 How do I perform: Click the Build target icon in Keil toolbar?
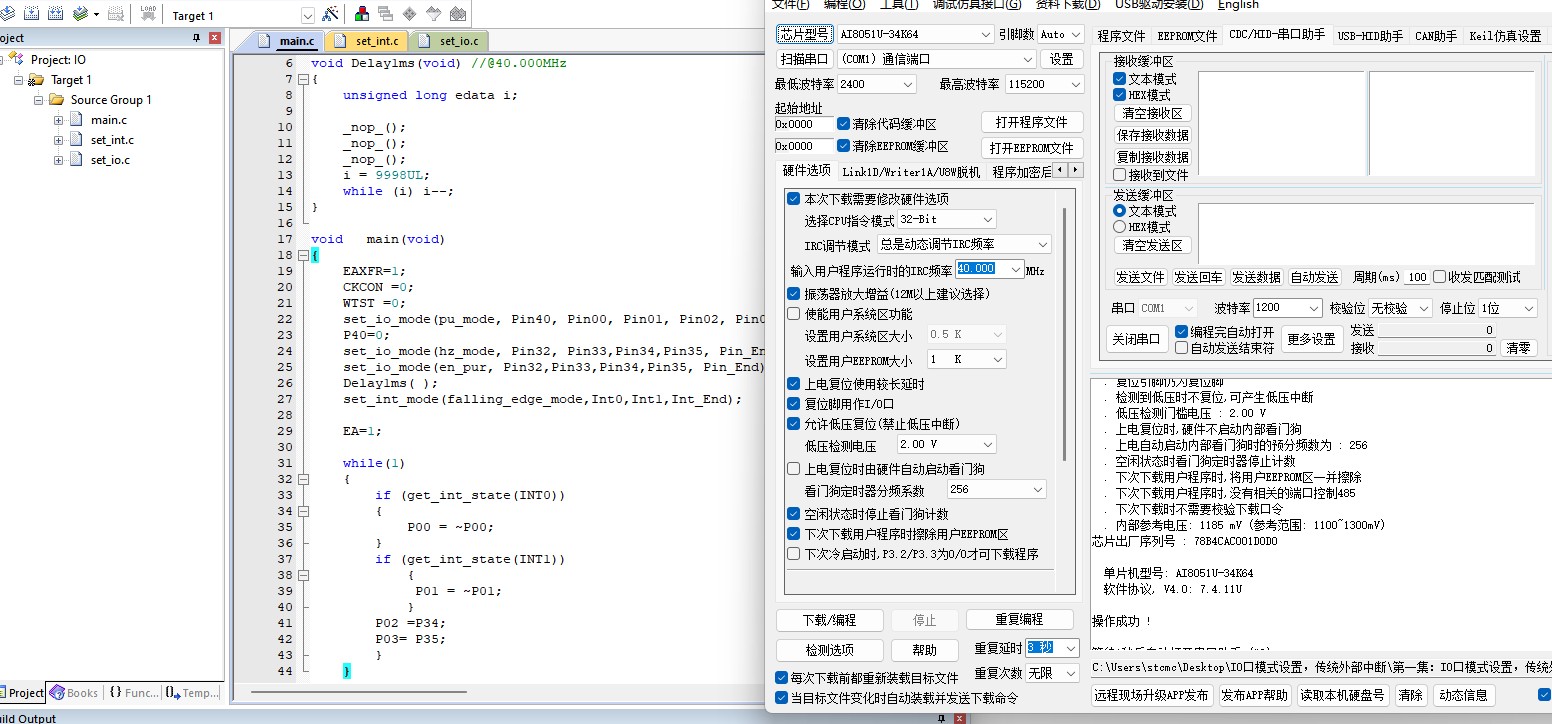[31, 15]
